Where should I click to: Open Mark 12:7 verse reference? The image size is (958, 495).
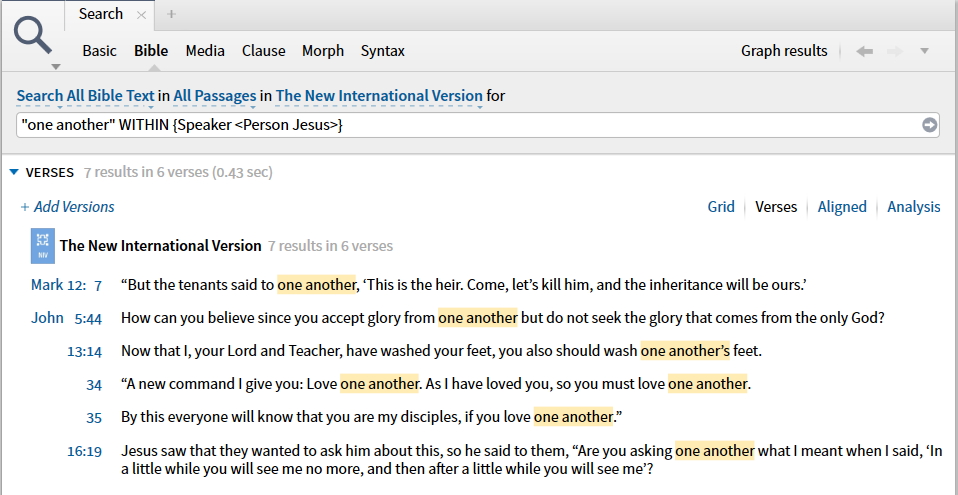pos(67,285)
